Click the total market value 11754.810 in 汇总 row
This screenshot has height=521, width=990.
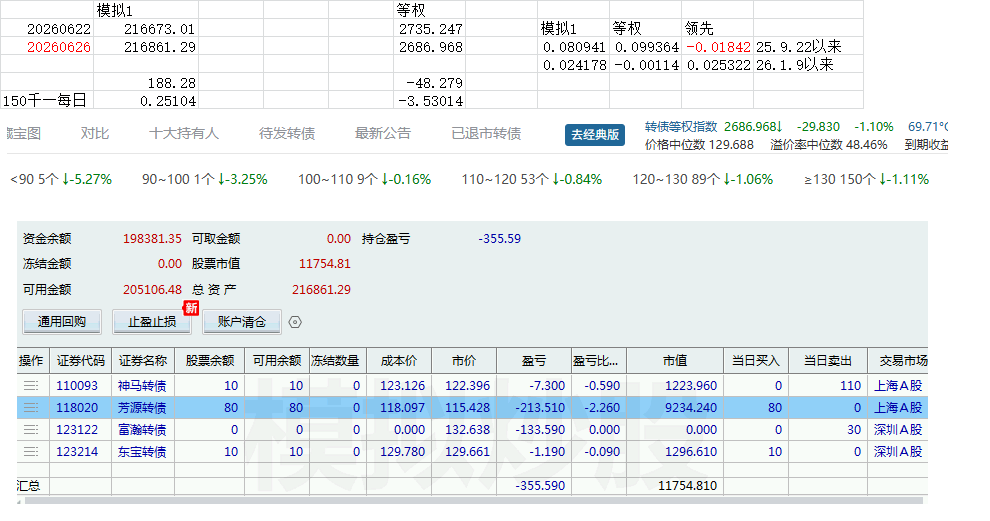[x=687, y=486]
